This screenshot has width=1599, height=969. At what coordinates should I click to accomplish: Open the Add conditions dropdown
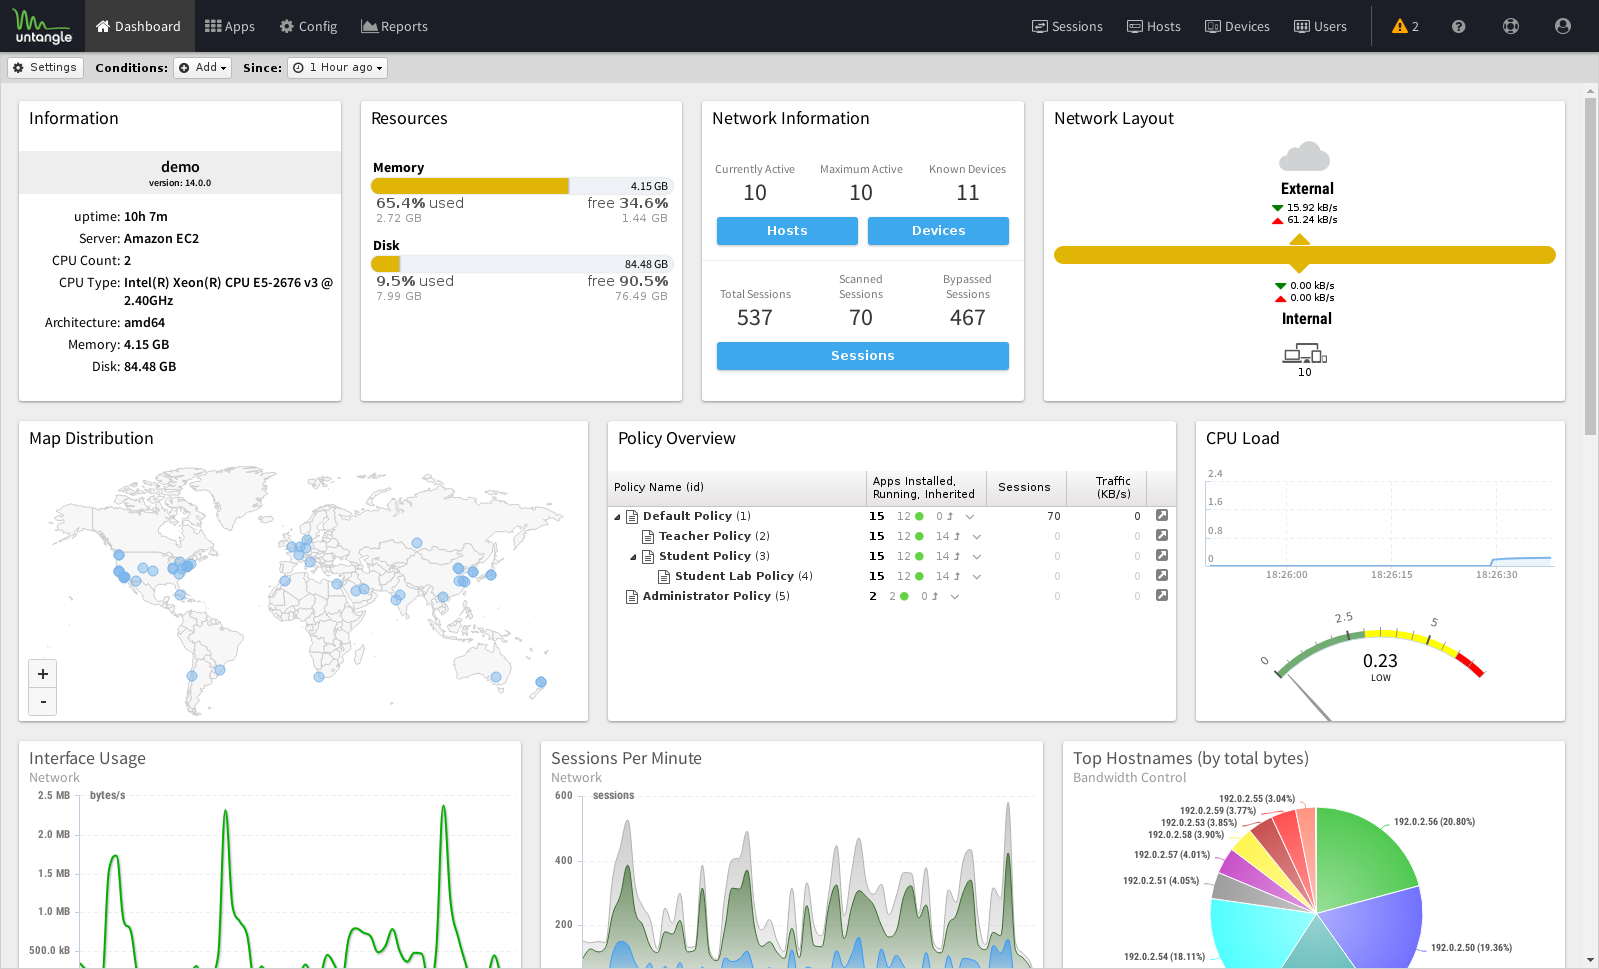tap(203, 68)
